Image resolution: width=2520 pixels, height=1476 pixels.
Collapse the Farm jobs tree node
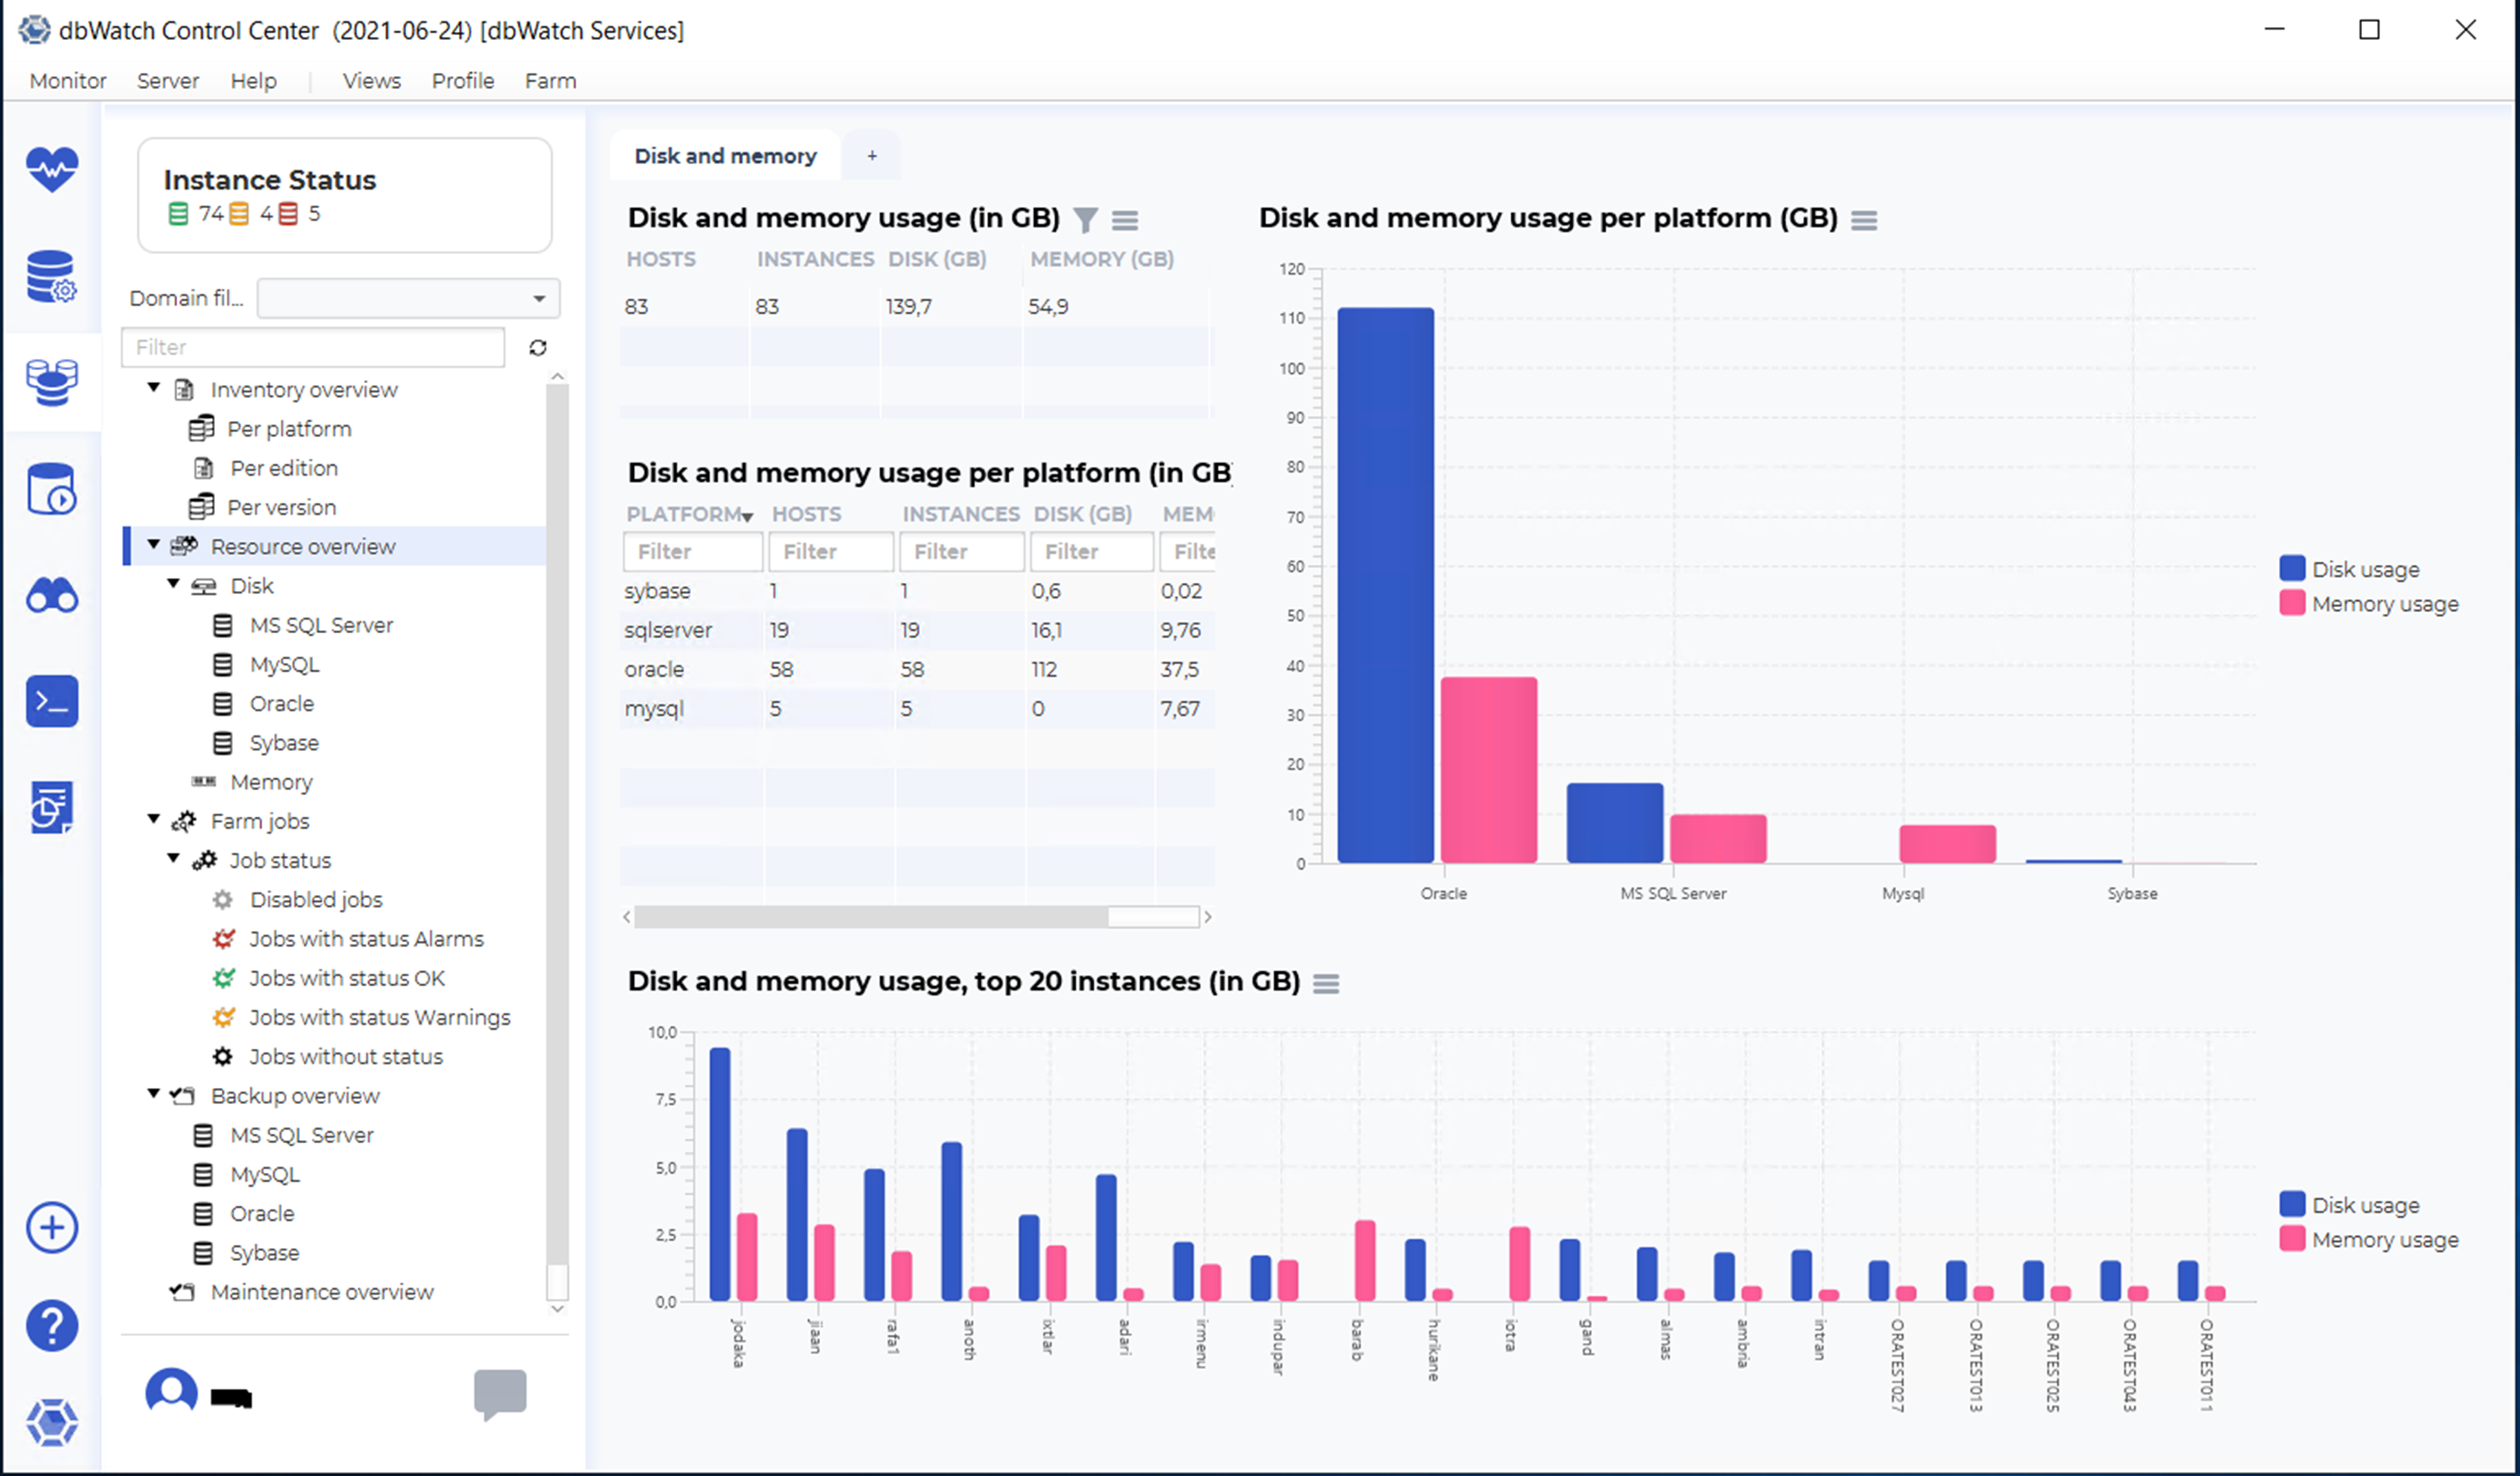click(154, 820)
